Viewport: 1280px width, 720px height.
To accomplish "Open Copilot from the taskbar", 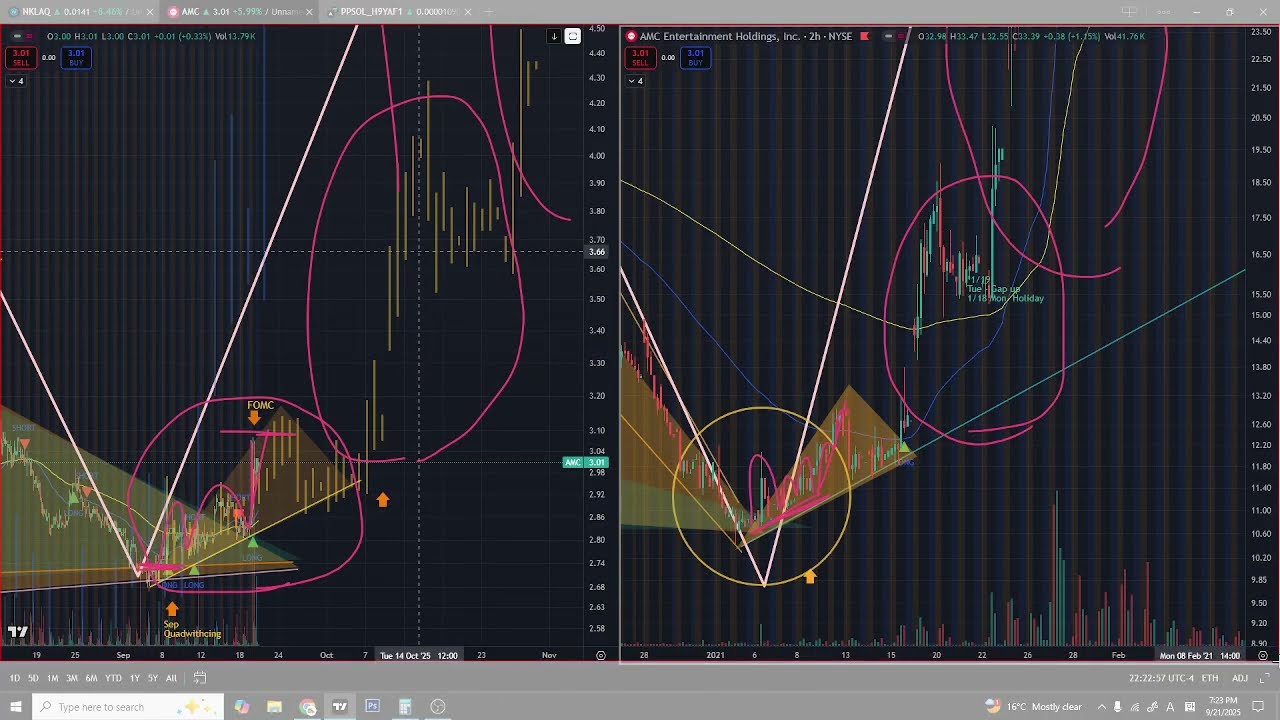I will click(242, 707).
